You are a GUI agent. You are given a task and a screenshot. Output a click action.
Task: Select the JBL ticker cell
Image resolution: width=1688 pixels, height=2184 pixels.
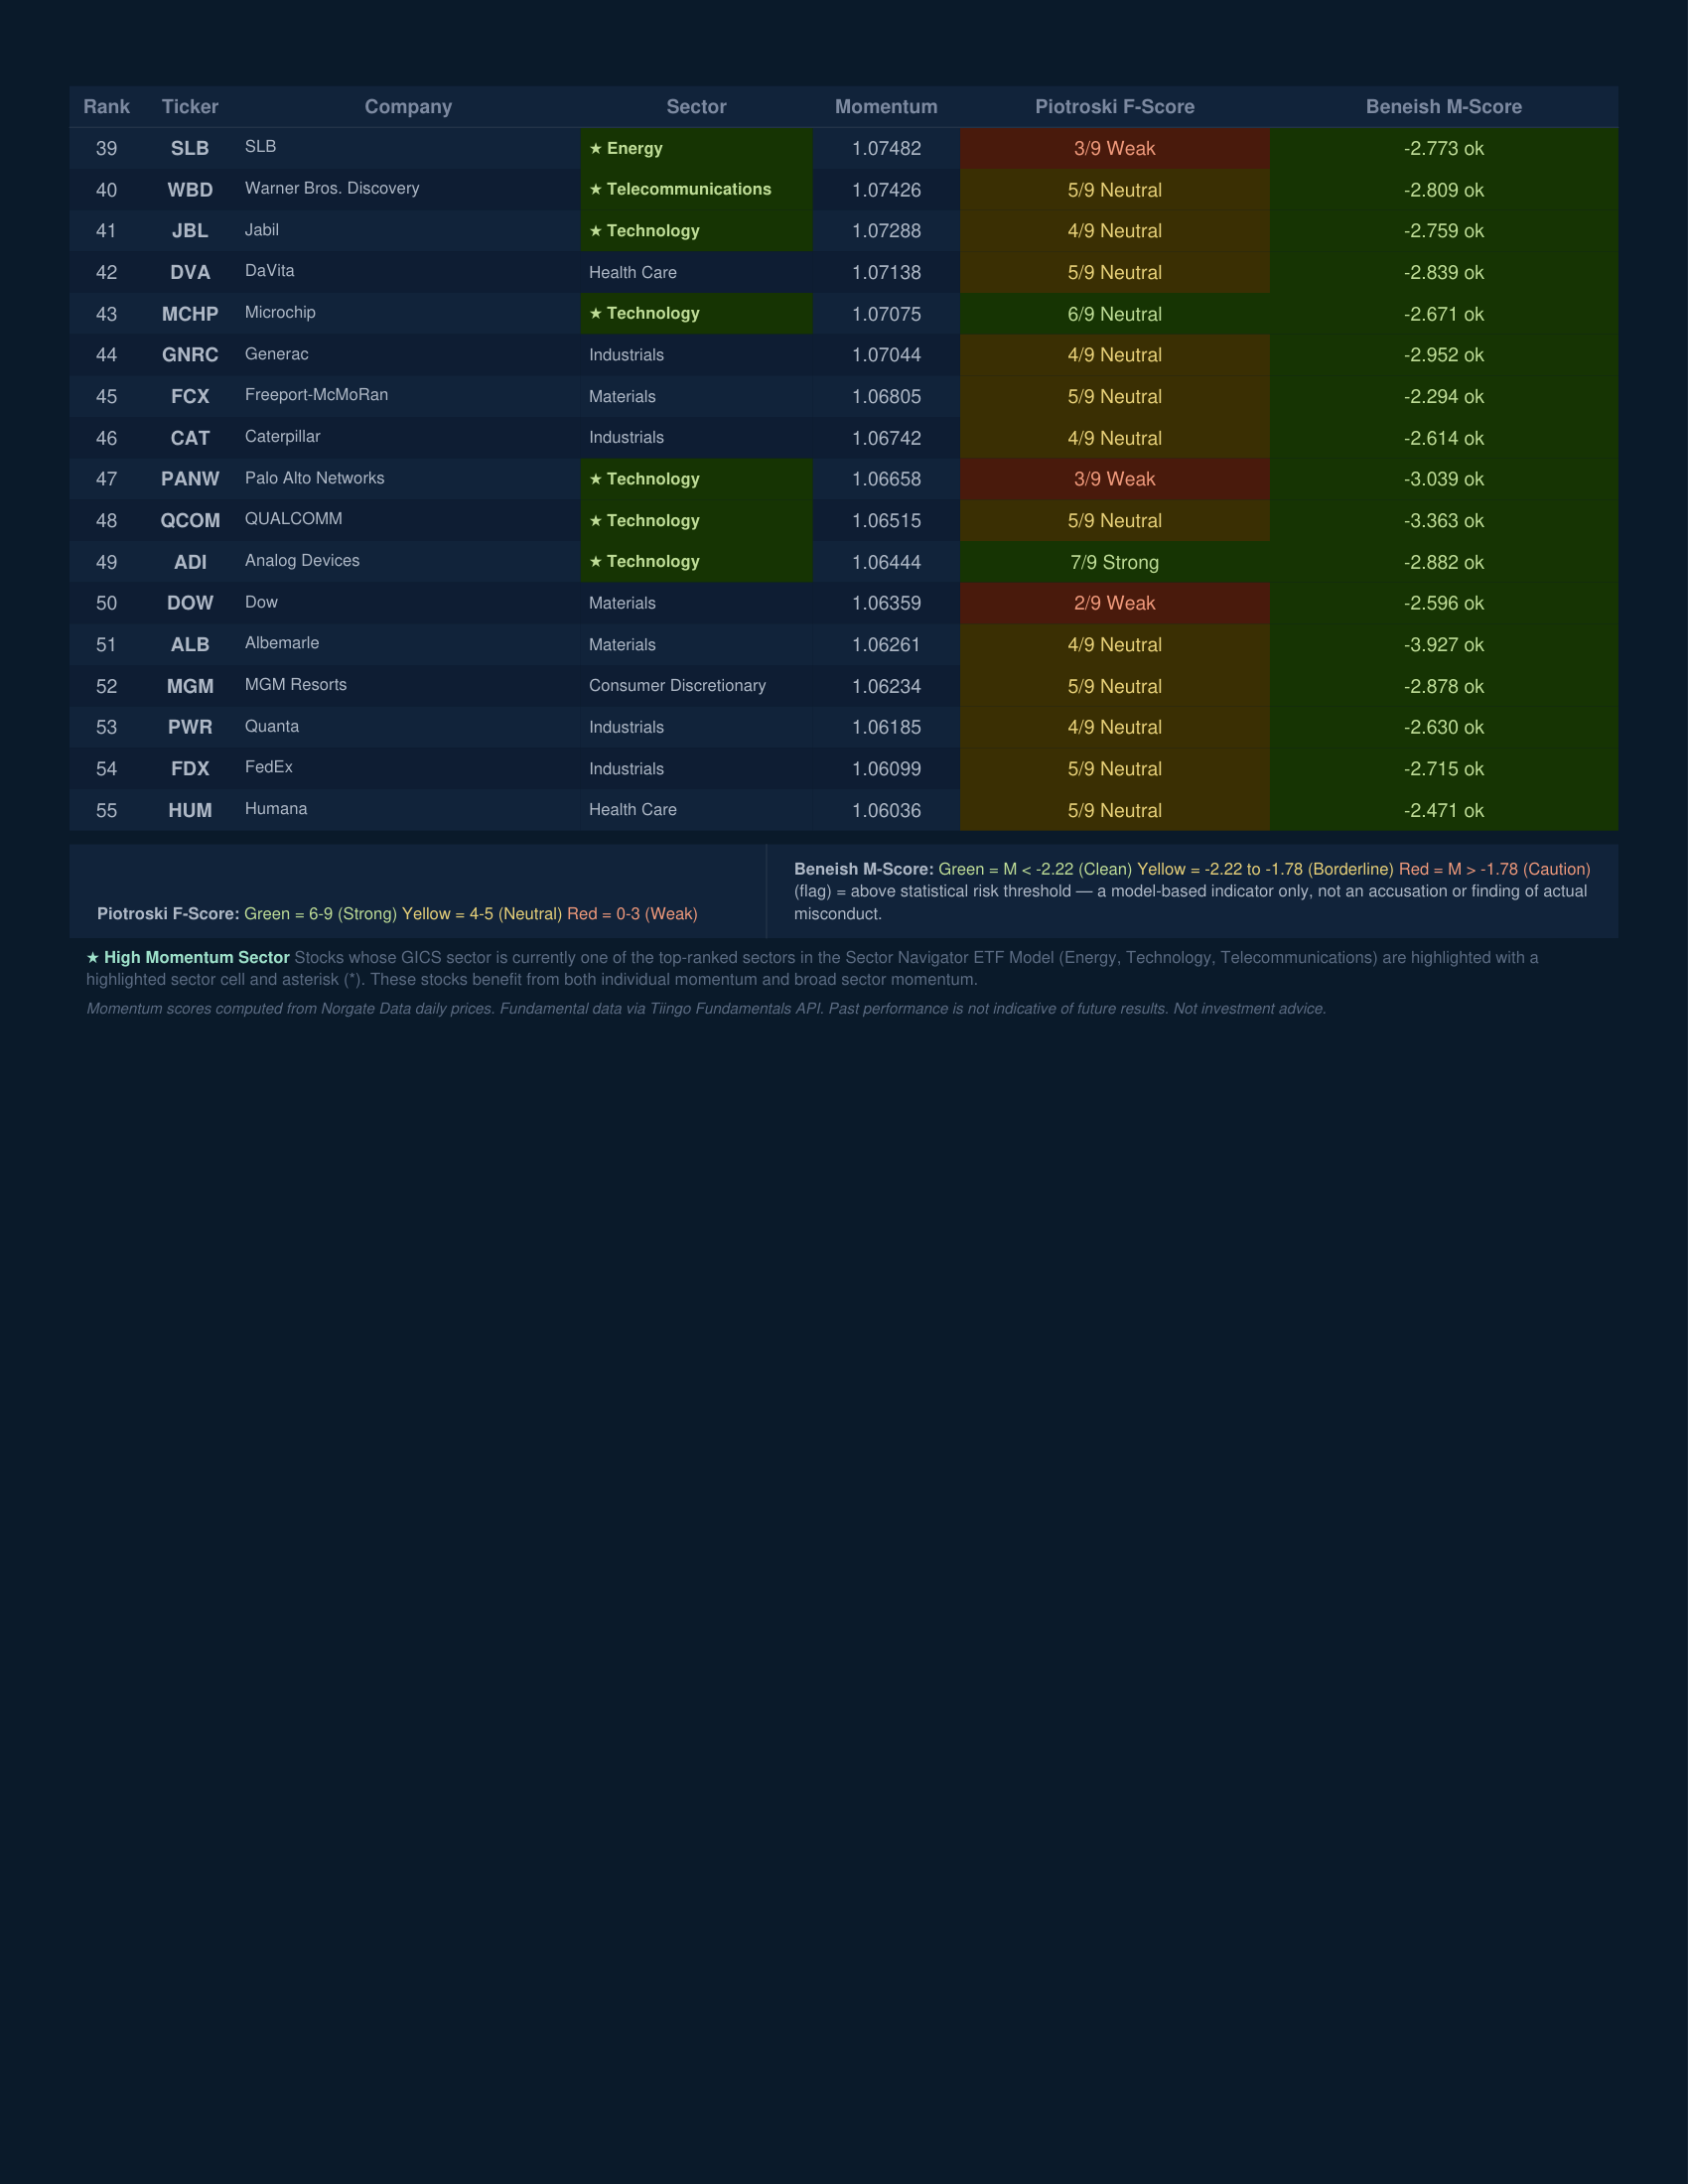click(190, 231)
